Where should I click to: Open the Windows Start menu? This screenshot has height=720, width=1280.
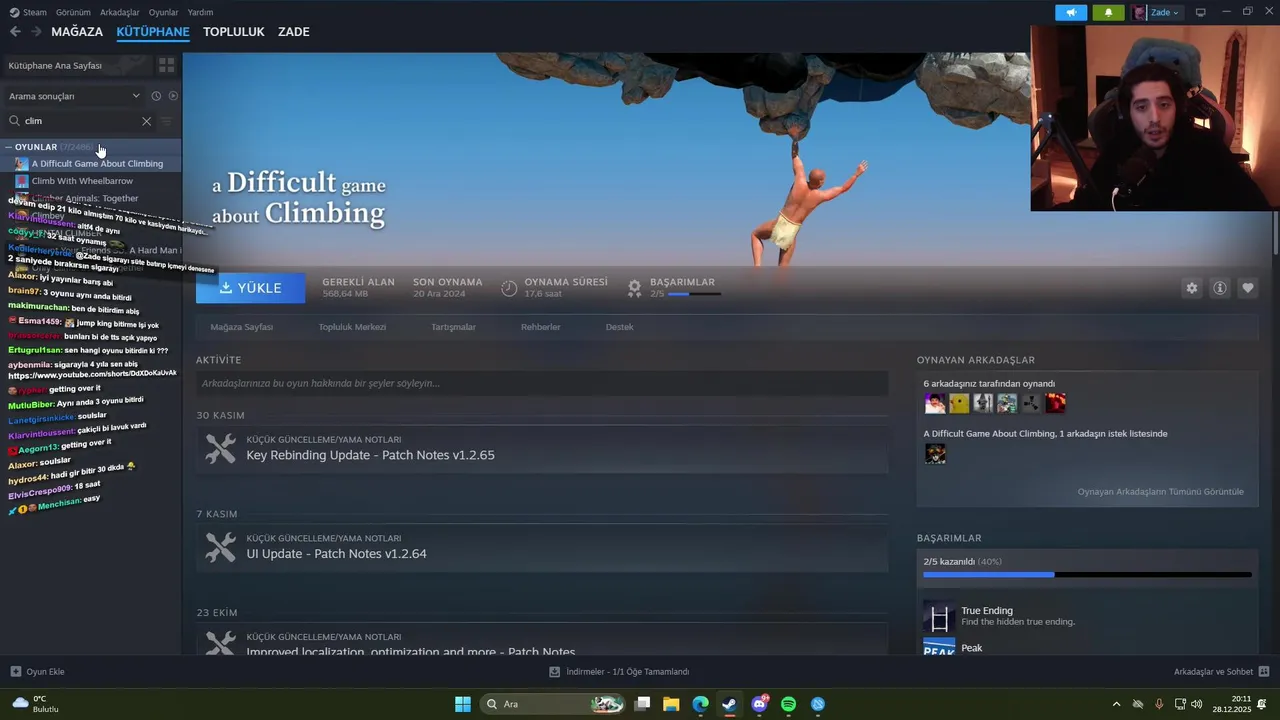pyautogui.click(x=463, y=704)
